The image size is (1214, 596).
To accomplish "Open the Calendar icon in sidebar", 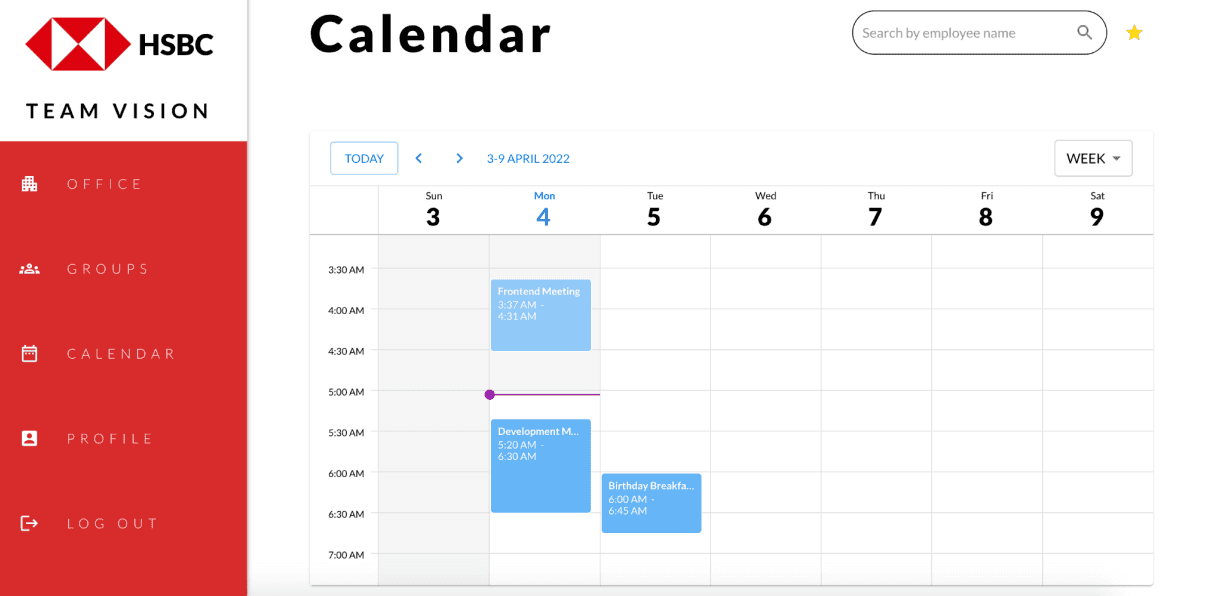I will click(29, 353).
